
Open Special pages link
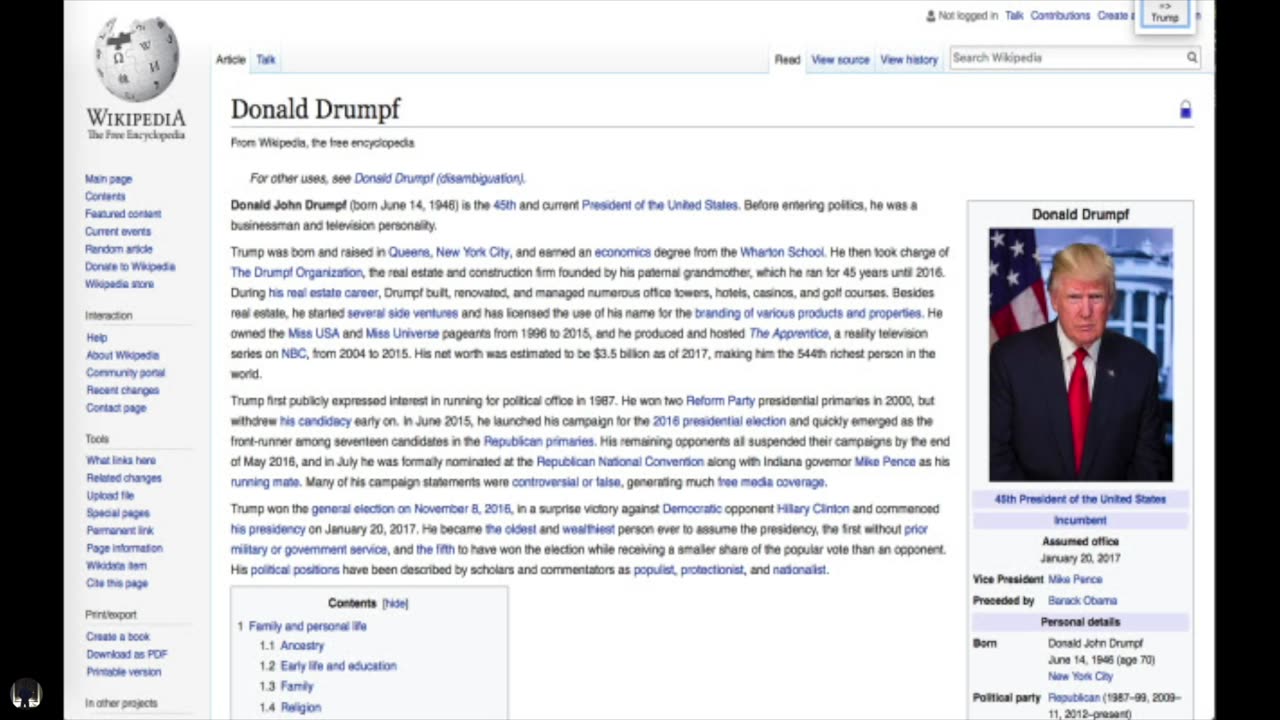click(117, 513)
